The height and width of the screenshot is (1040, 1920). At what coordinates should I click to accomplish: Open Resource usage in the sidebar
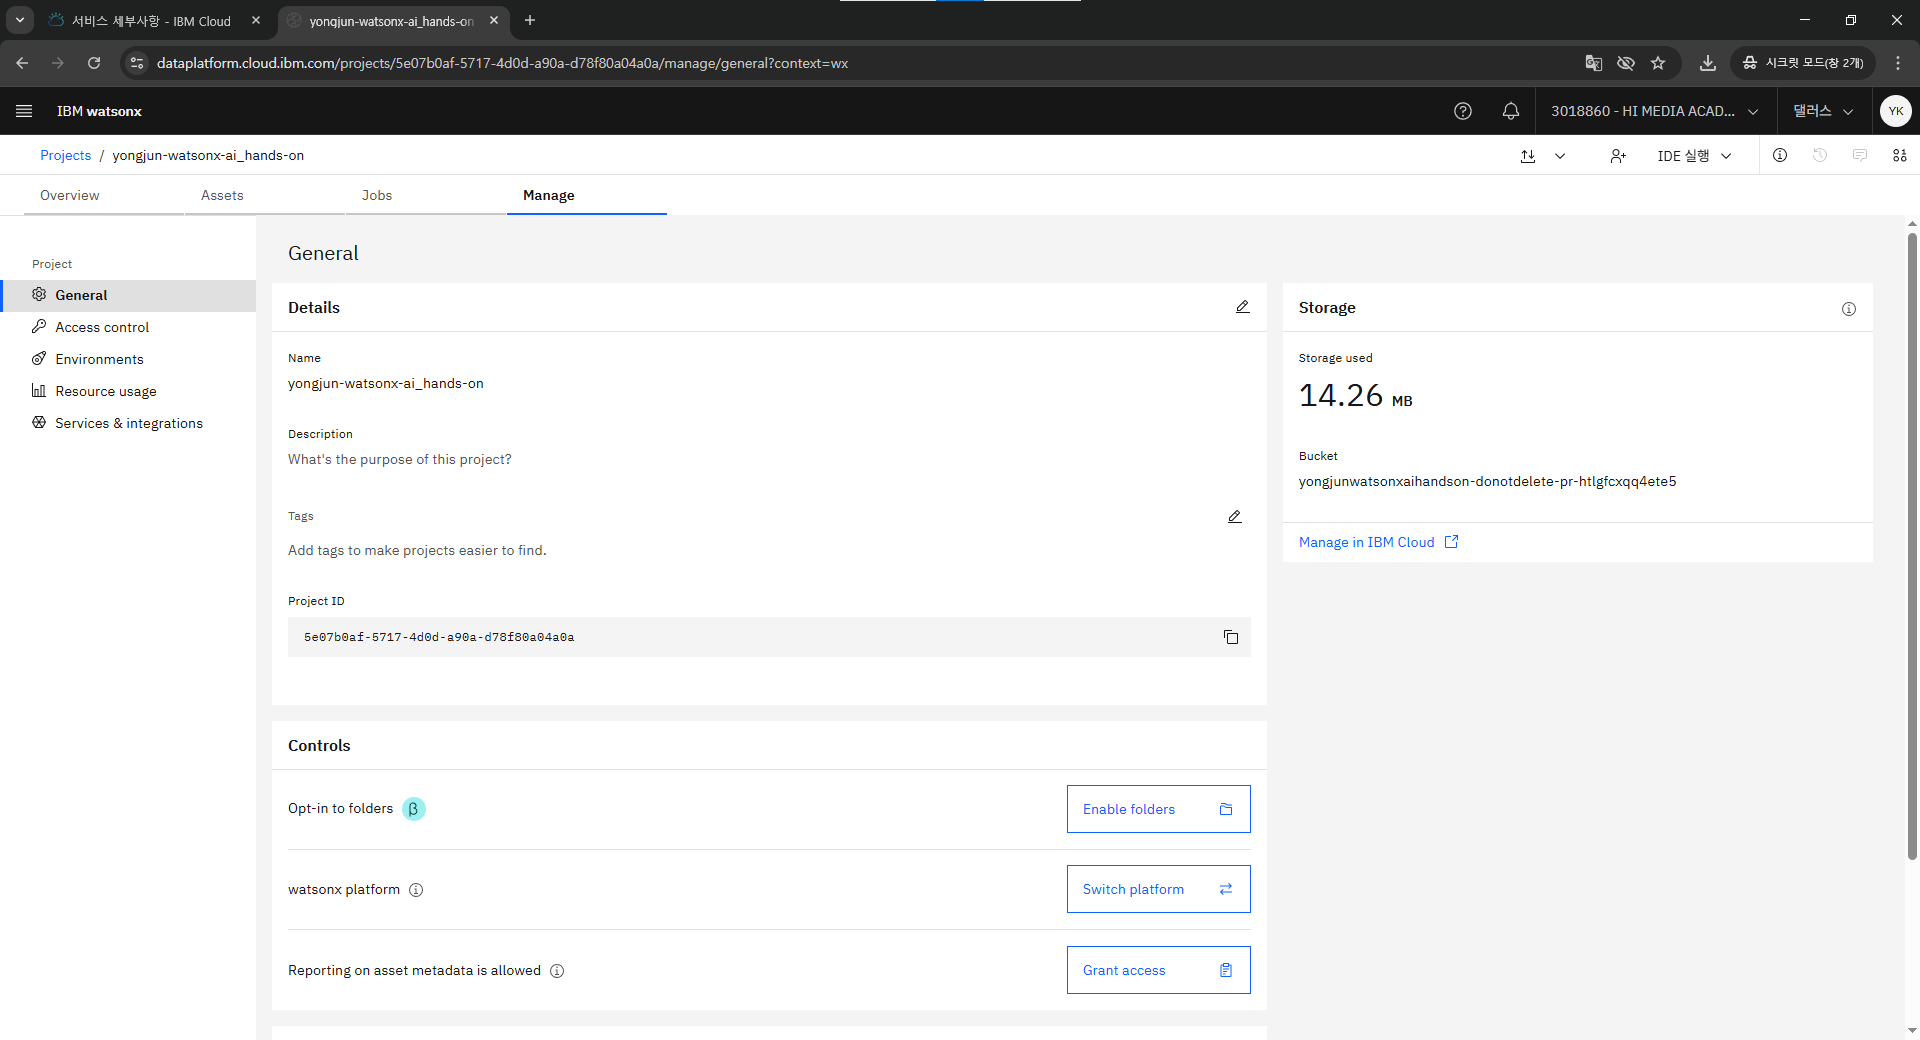128,391
